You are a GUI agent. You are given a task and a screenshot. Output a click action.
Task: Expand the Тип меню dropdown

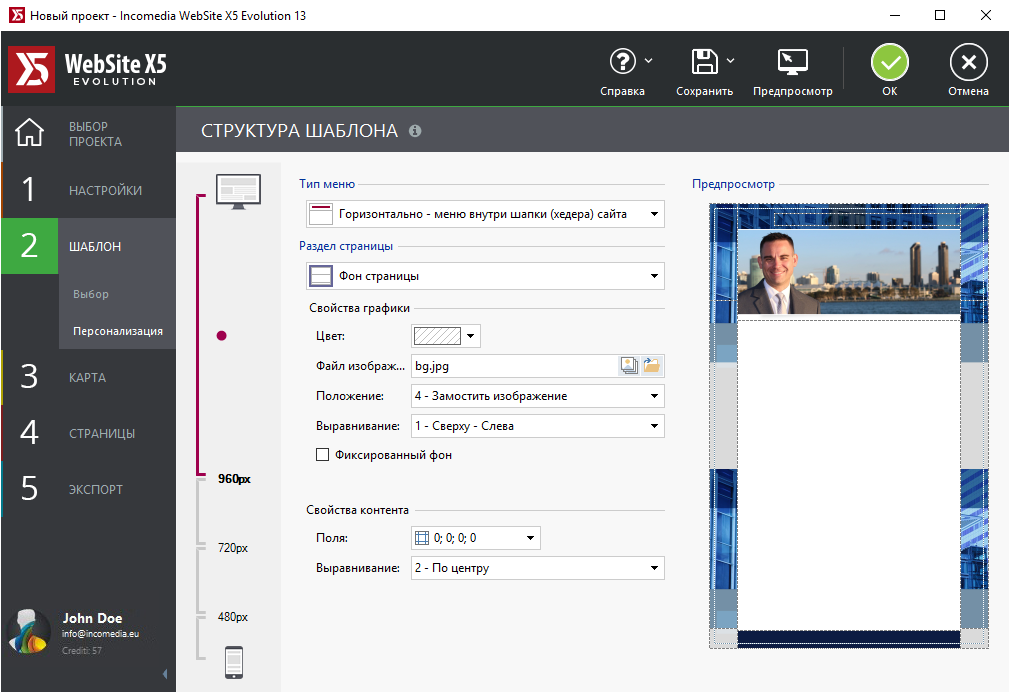[485, 214]
